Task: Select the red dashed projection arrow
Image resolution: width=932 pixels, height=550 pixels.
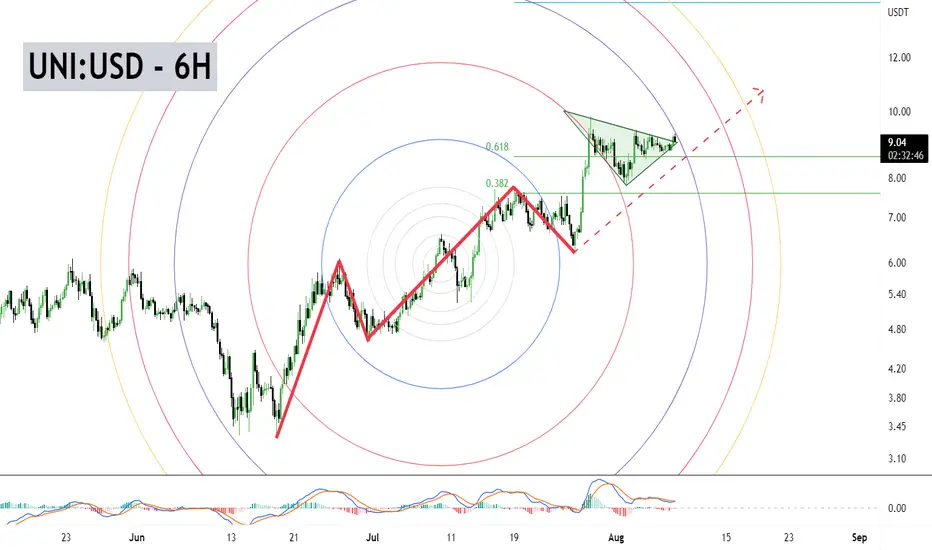Action: click(x=669, y=170)
